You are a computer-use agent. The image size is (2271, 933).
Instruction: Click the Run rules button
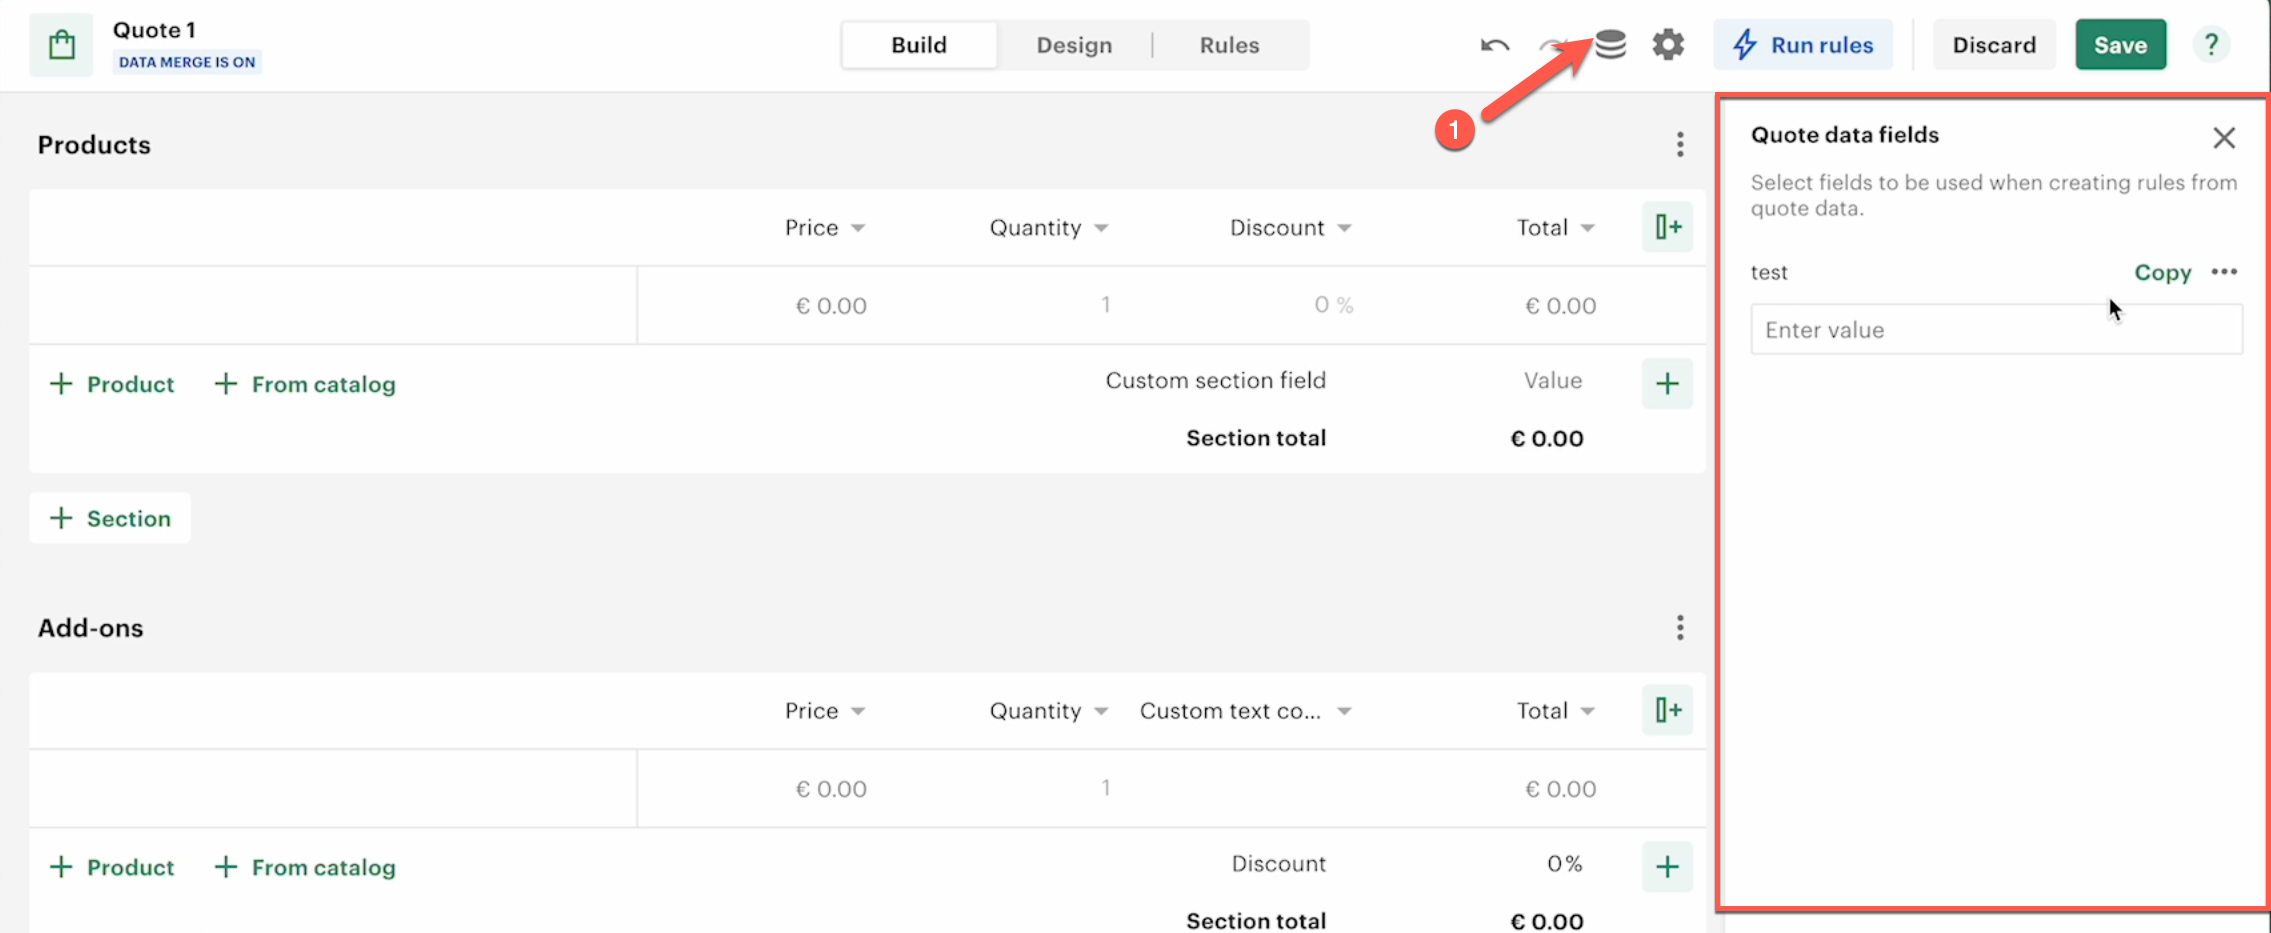click(1803, 45)
